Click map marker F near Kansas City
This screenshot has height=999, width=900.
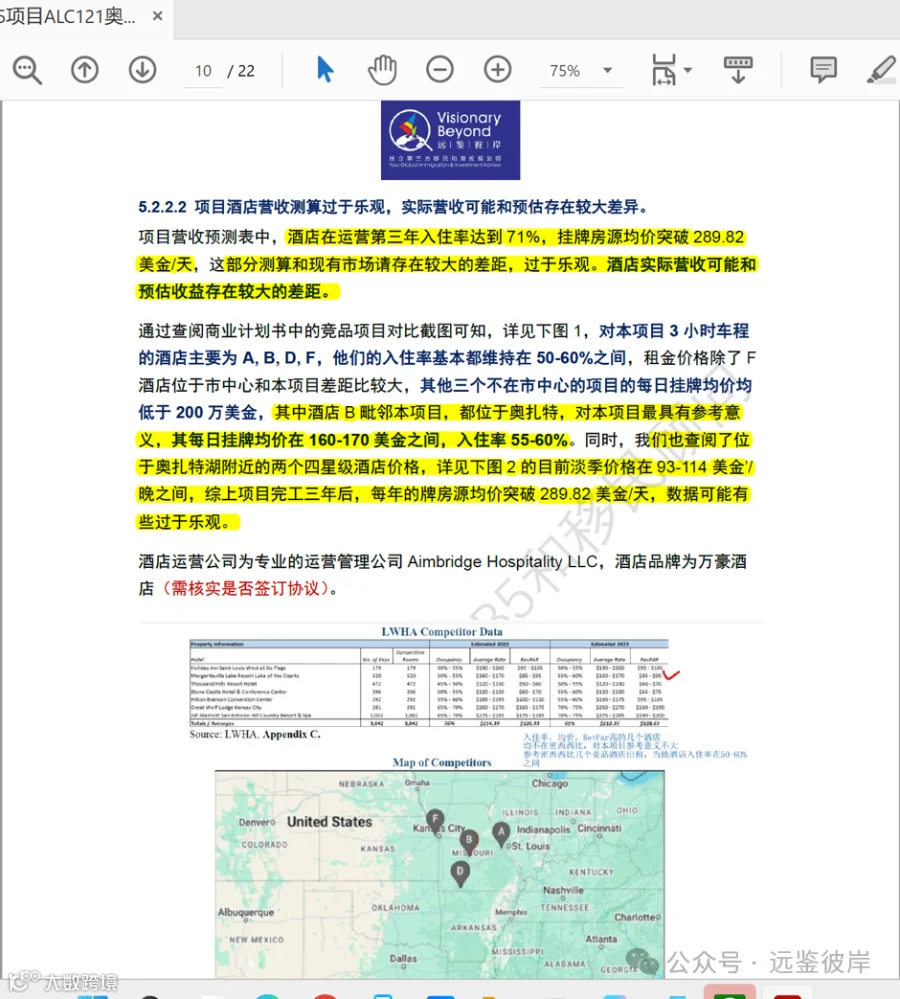click(x=435, y=821)
